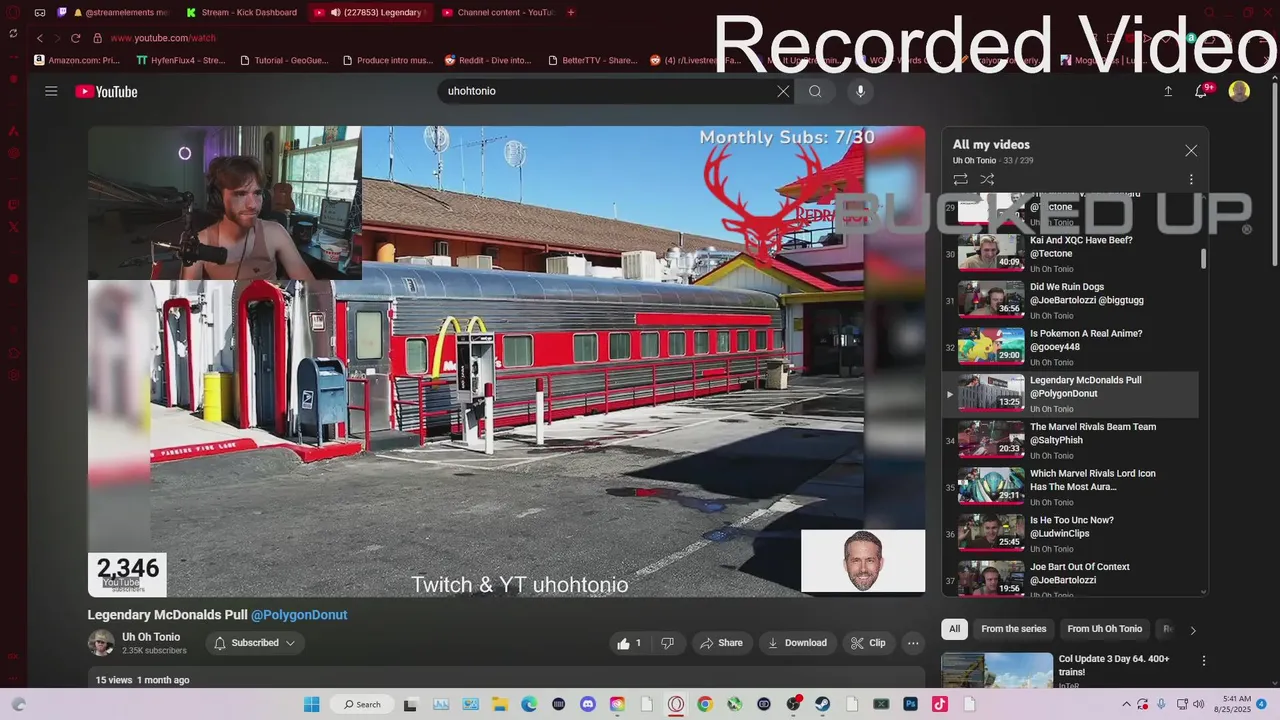The width and height of the screenshot is (1280, 720).
Task: Play Joe Bart Out Of Context video
Action: [x=1070, y=580]
